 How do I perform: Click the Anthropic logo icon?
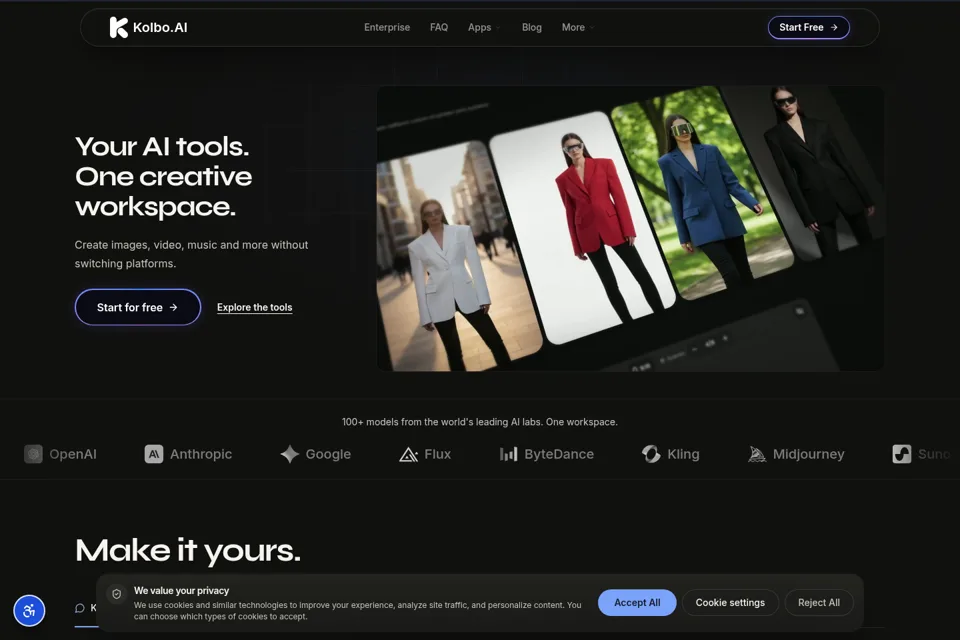pos(154,454)
